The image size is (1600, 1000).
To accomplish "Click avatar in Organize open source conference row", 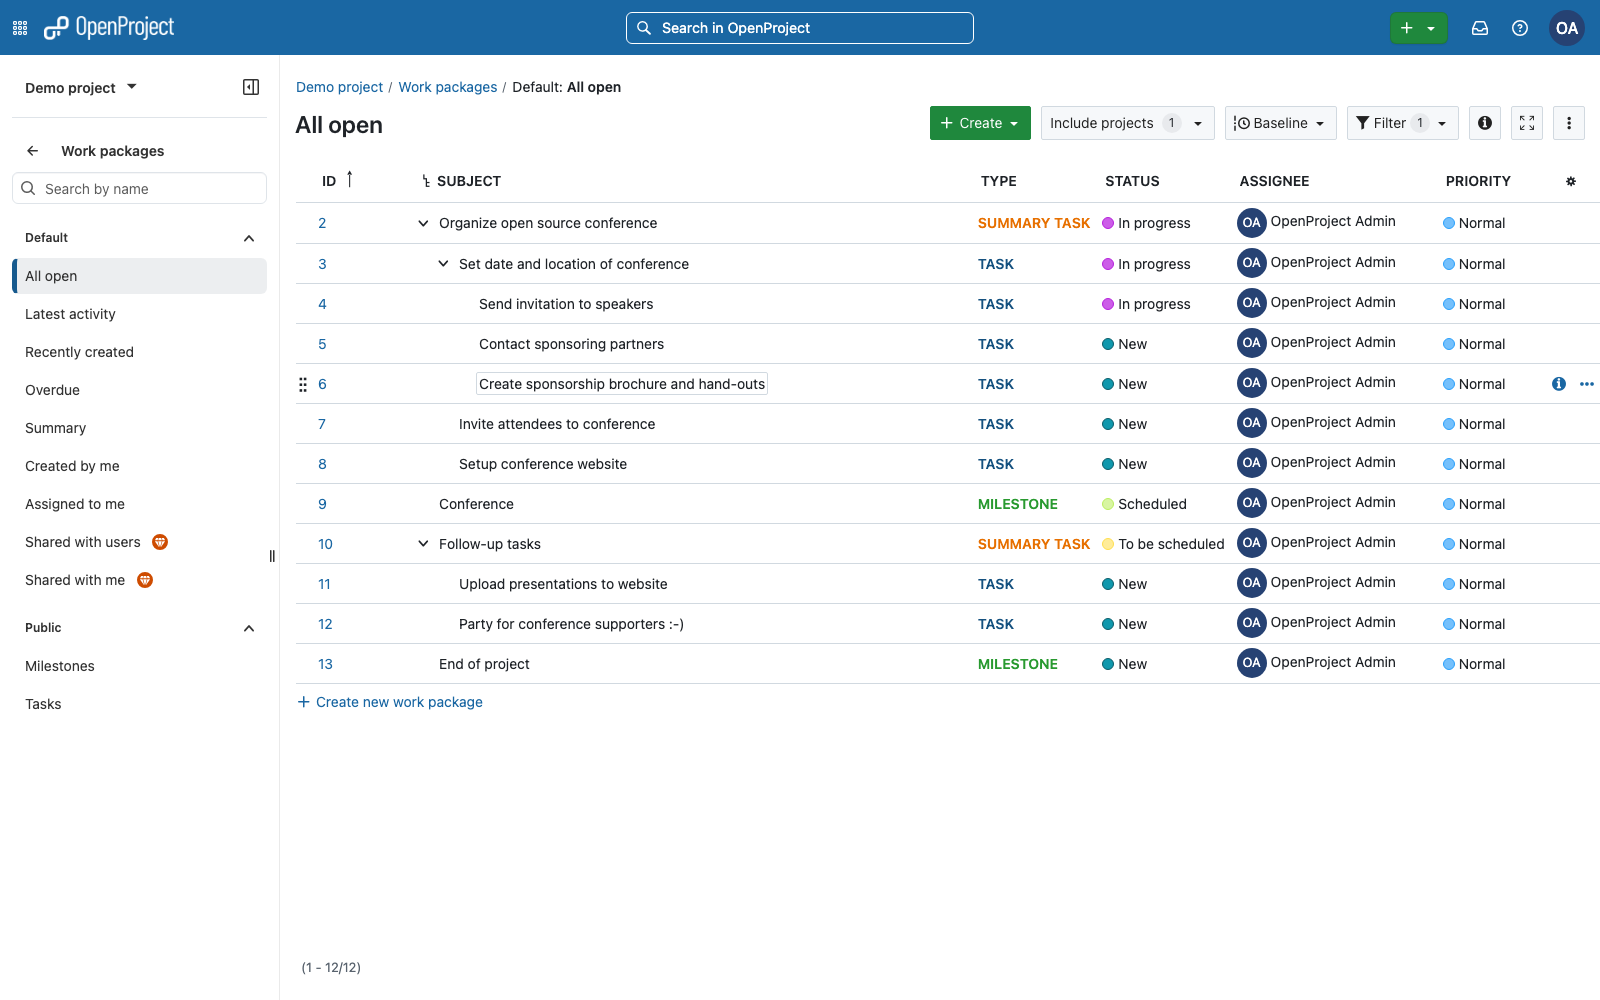I will click(x=1252, y=222).
